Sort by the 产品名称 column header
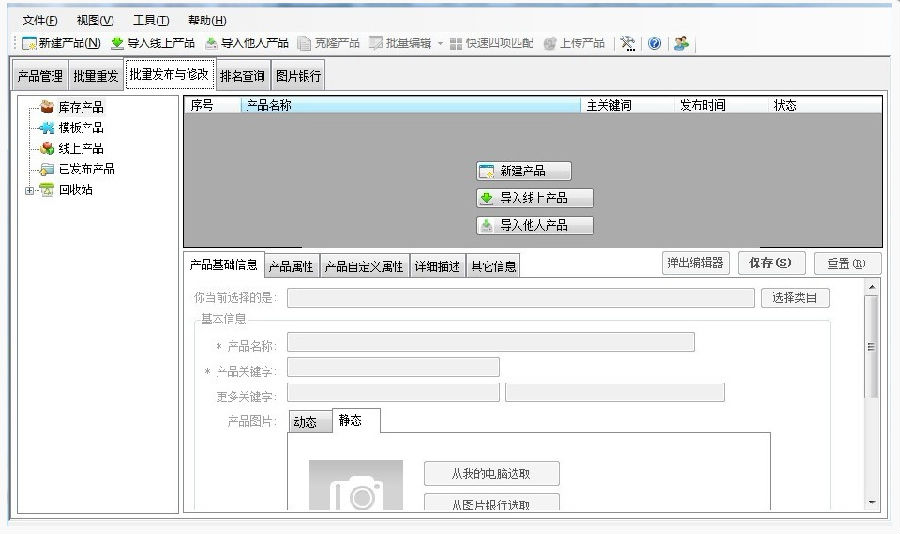900x534 pixels. click(410, 105)
